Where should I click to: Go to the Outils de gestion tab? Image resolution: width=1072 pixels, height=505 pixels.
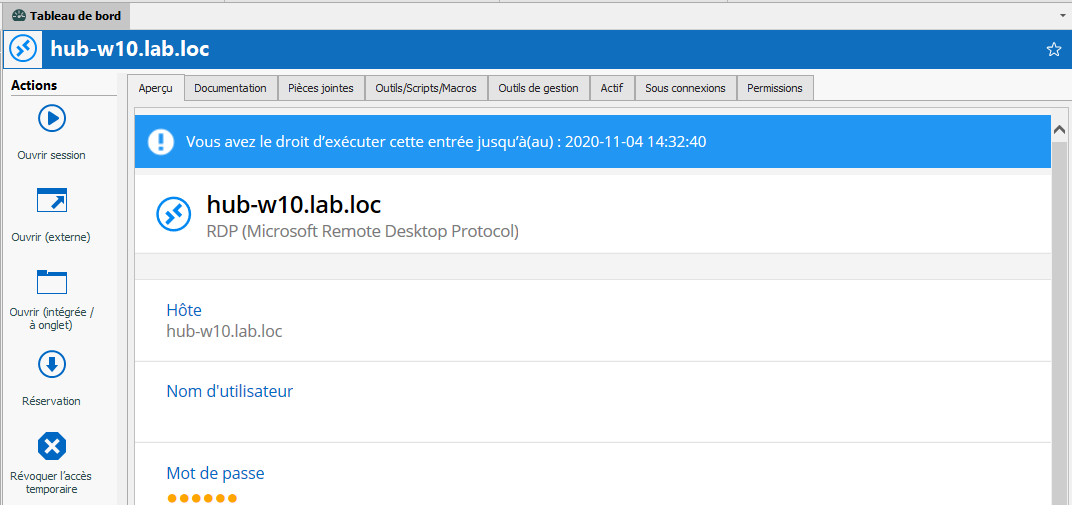(538, 88)
